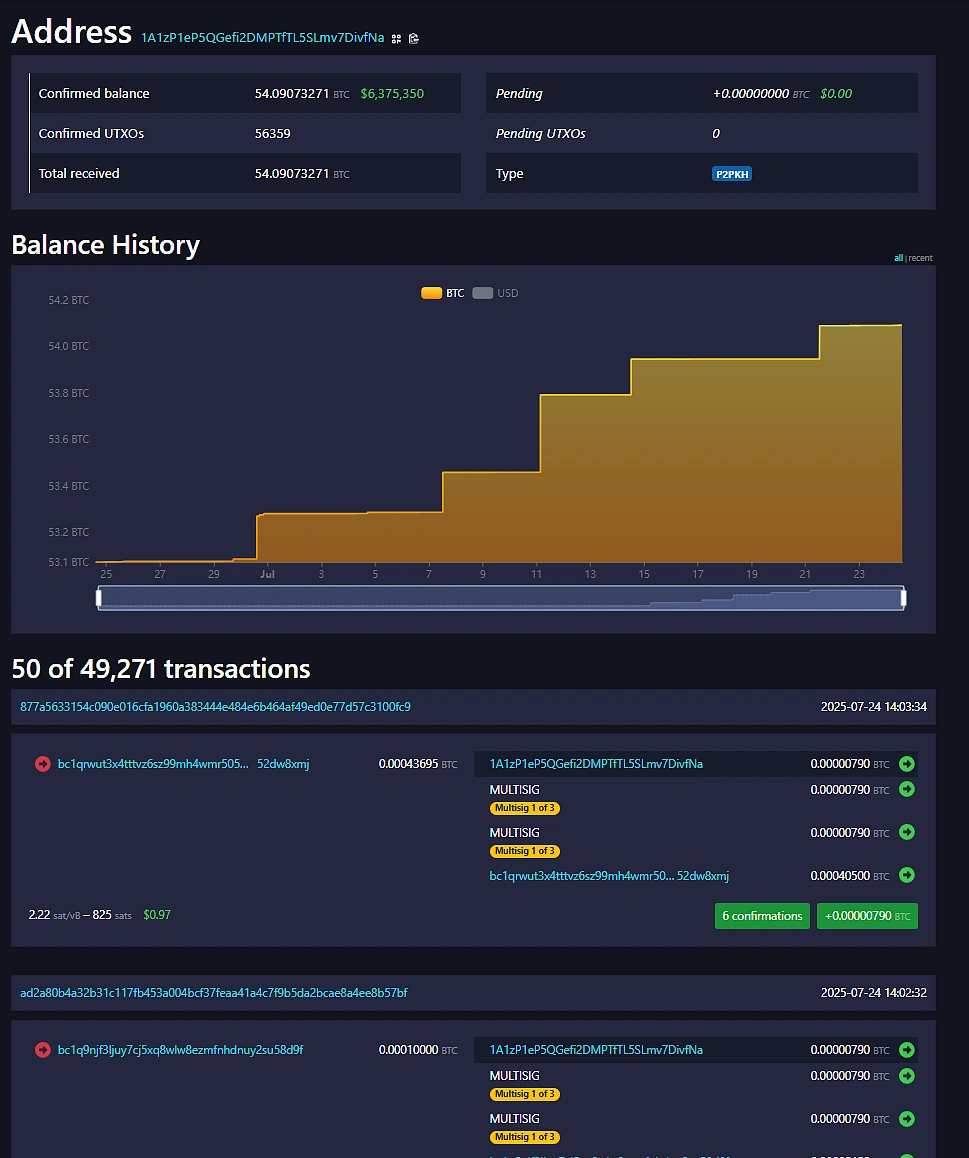Click the Multisig 1 of 3 tag
The height and width of the screenshot is (1158, 969).
[524, 808]
